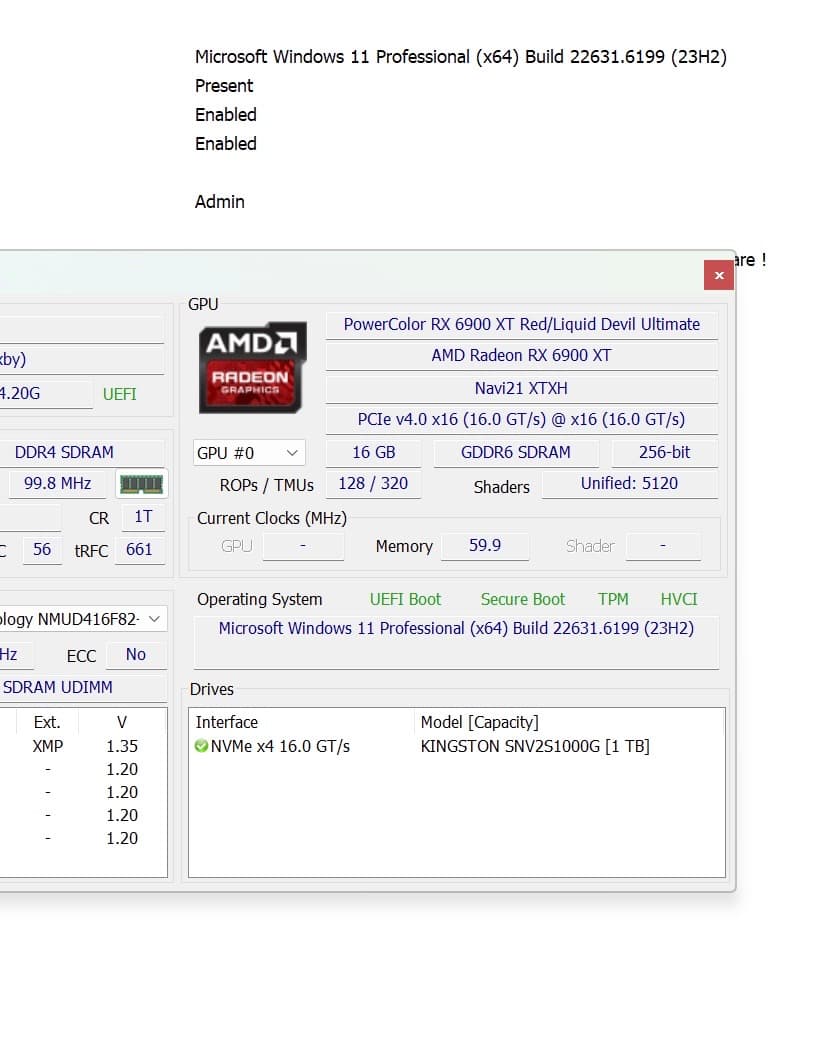Screen dimensions: 831x1040
Task: Close the summary window with red X
Action: pos(719,275)
